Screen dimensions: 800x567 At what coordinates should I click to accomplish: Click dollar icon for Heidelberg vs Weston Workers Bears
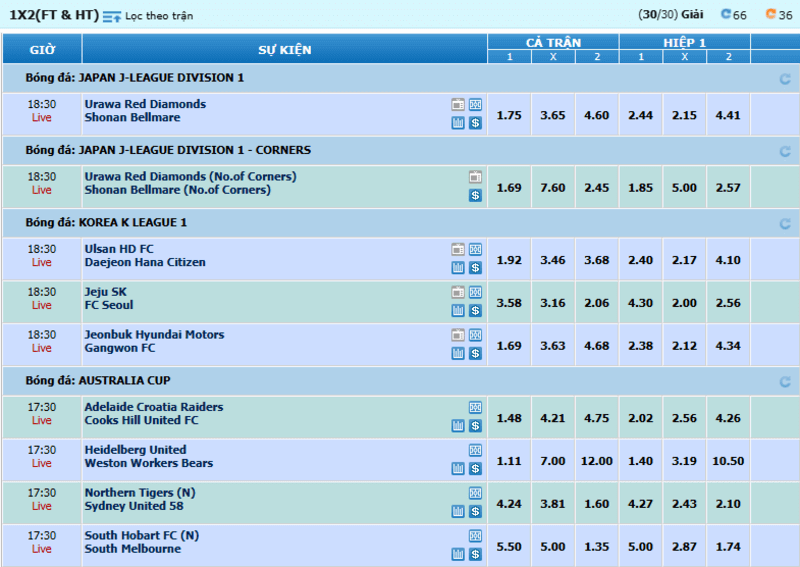476,469
